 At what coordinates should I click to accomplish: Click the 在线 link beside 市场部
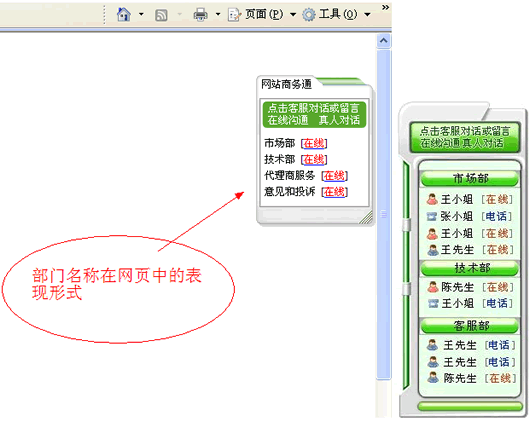(314, 143)
